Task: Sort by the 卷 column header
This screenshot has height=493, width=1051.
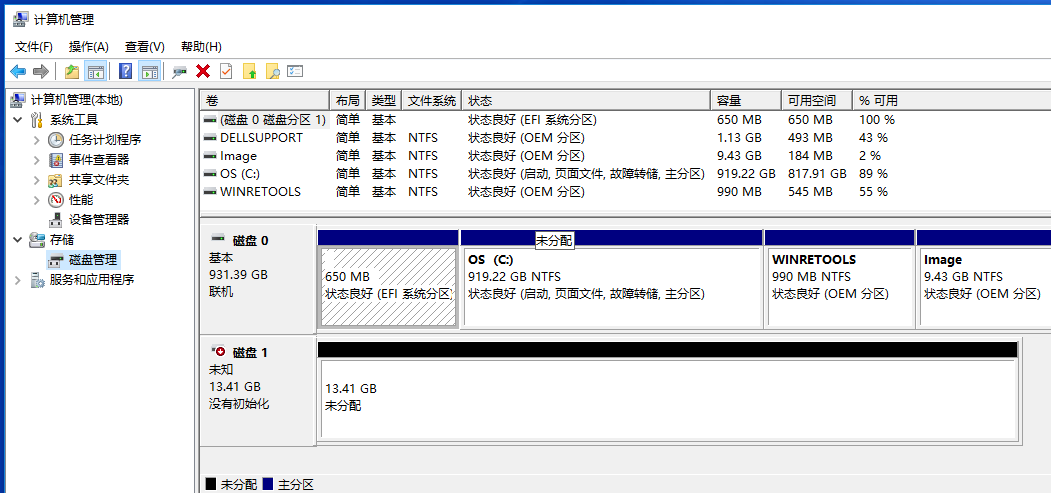Action: (x=265, y=100)
